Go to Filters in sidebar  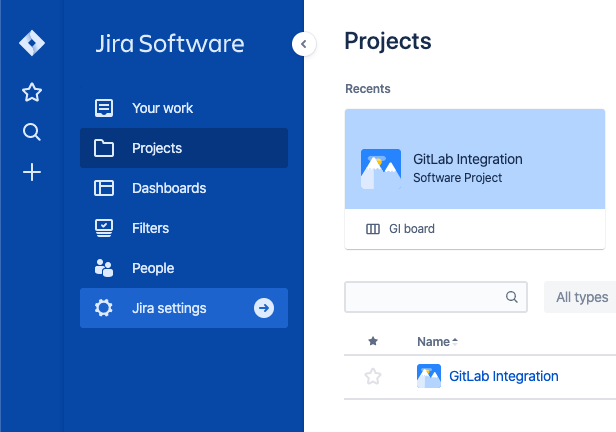[x=150, y=228]
